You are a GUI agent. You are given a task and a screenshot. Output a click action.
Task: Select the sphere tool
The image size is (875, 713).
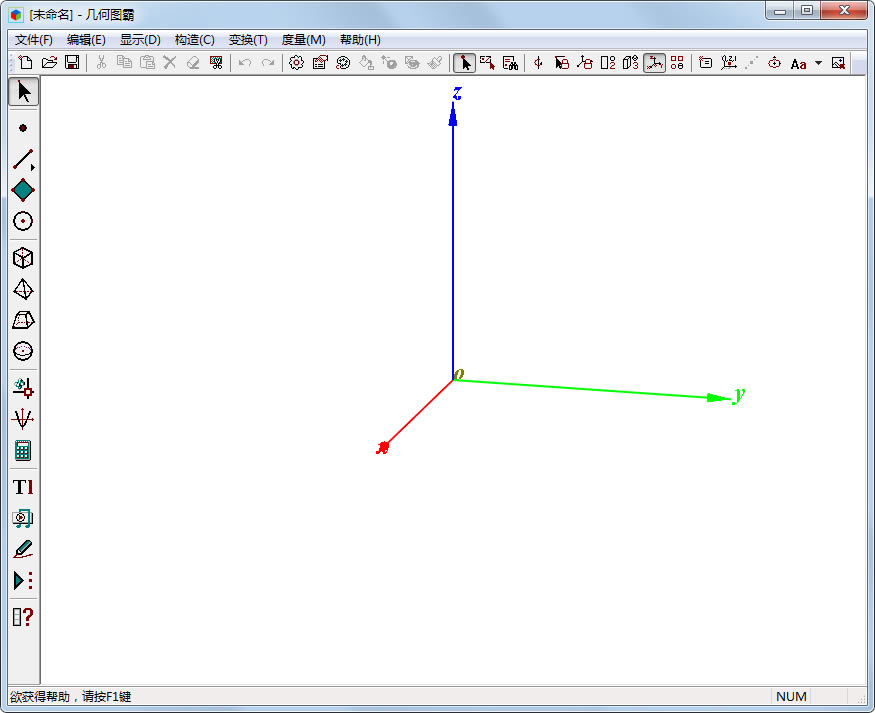(23, 351)
